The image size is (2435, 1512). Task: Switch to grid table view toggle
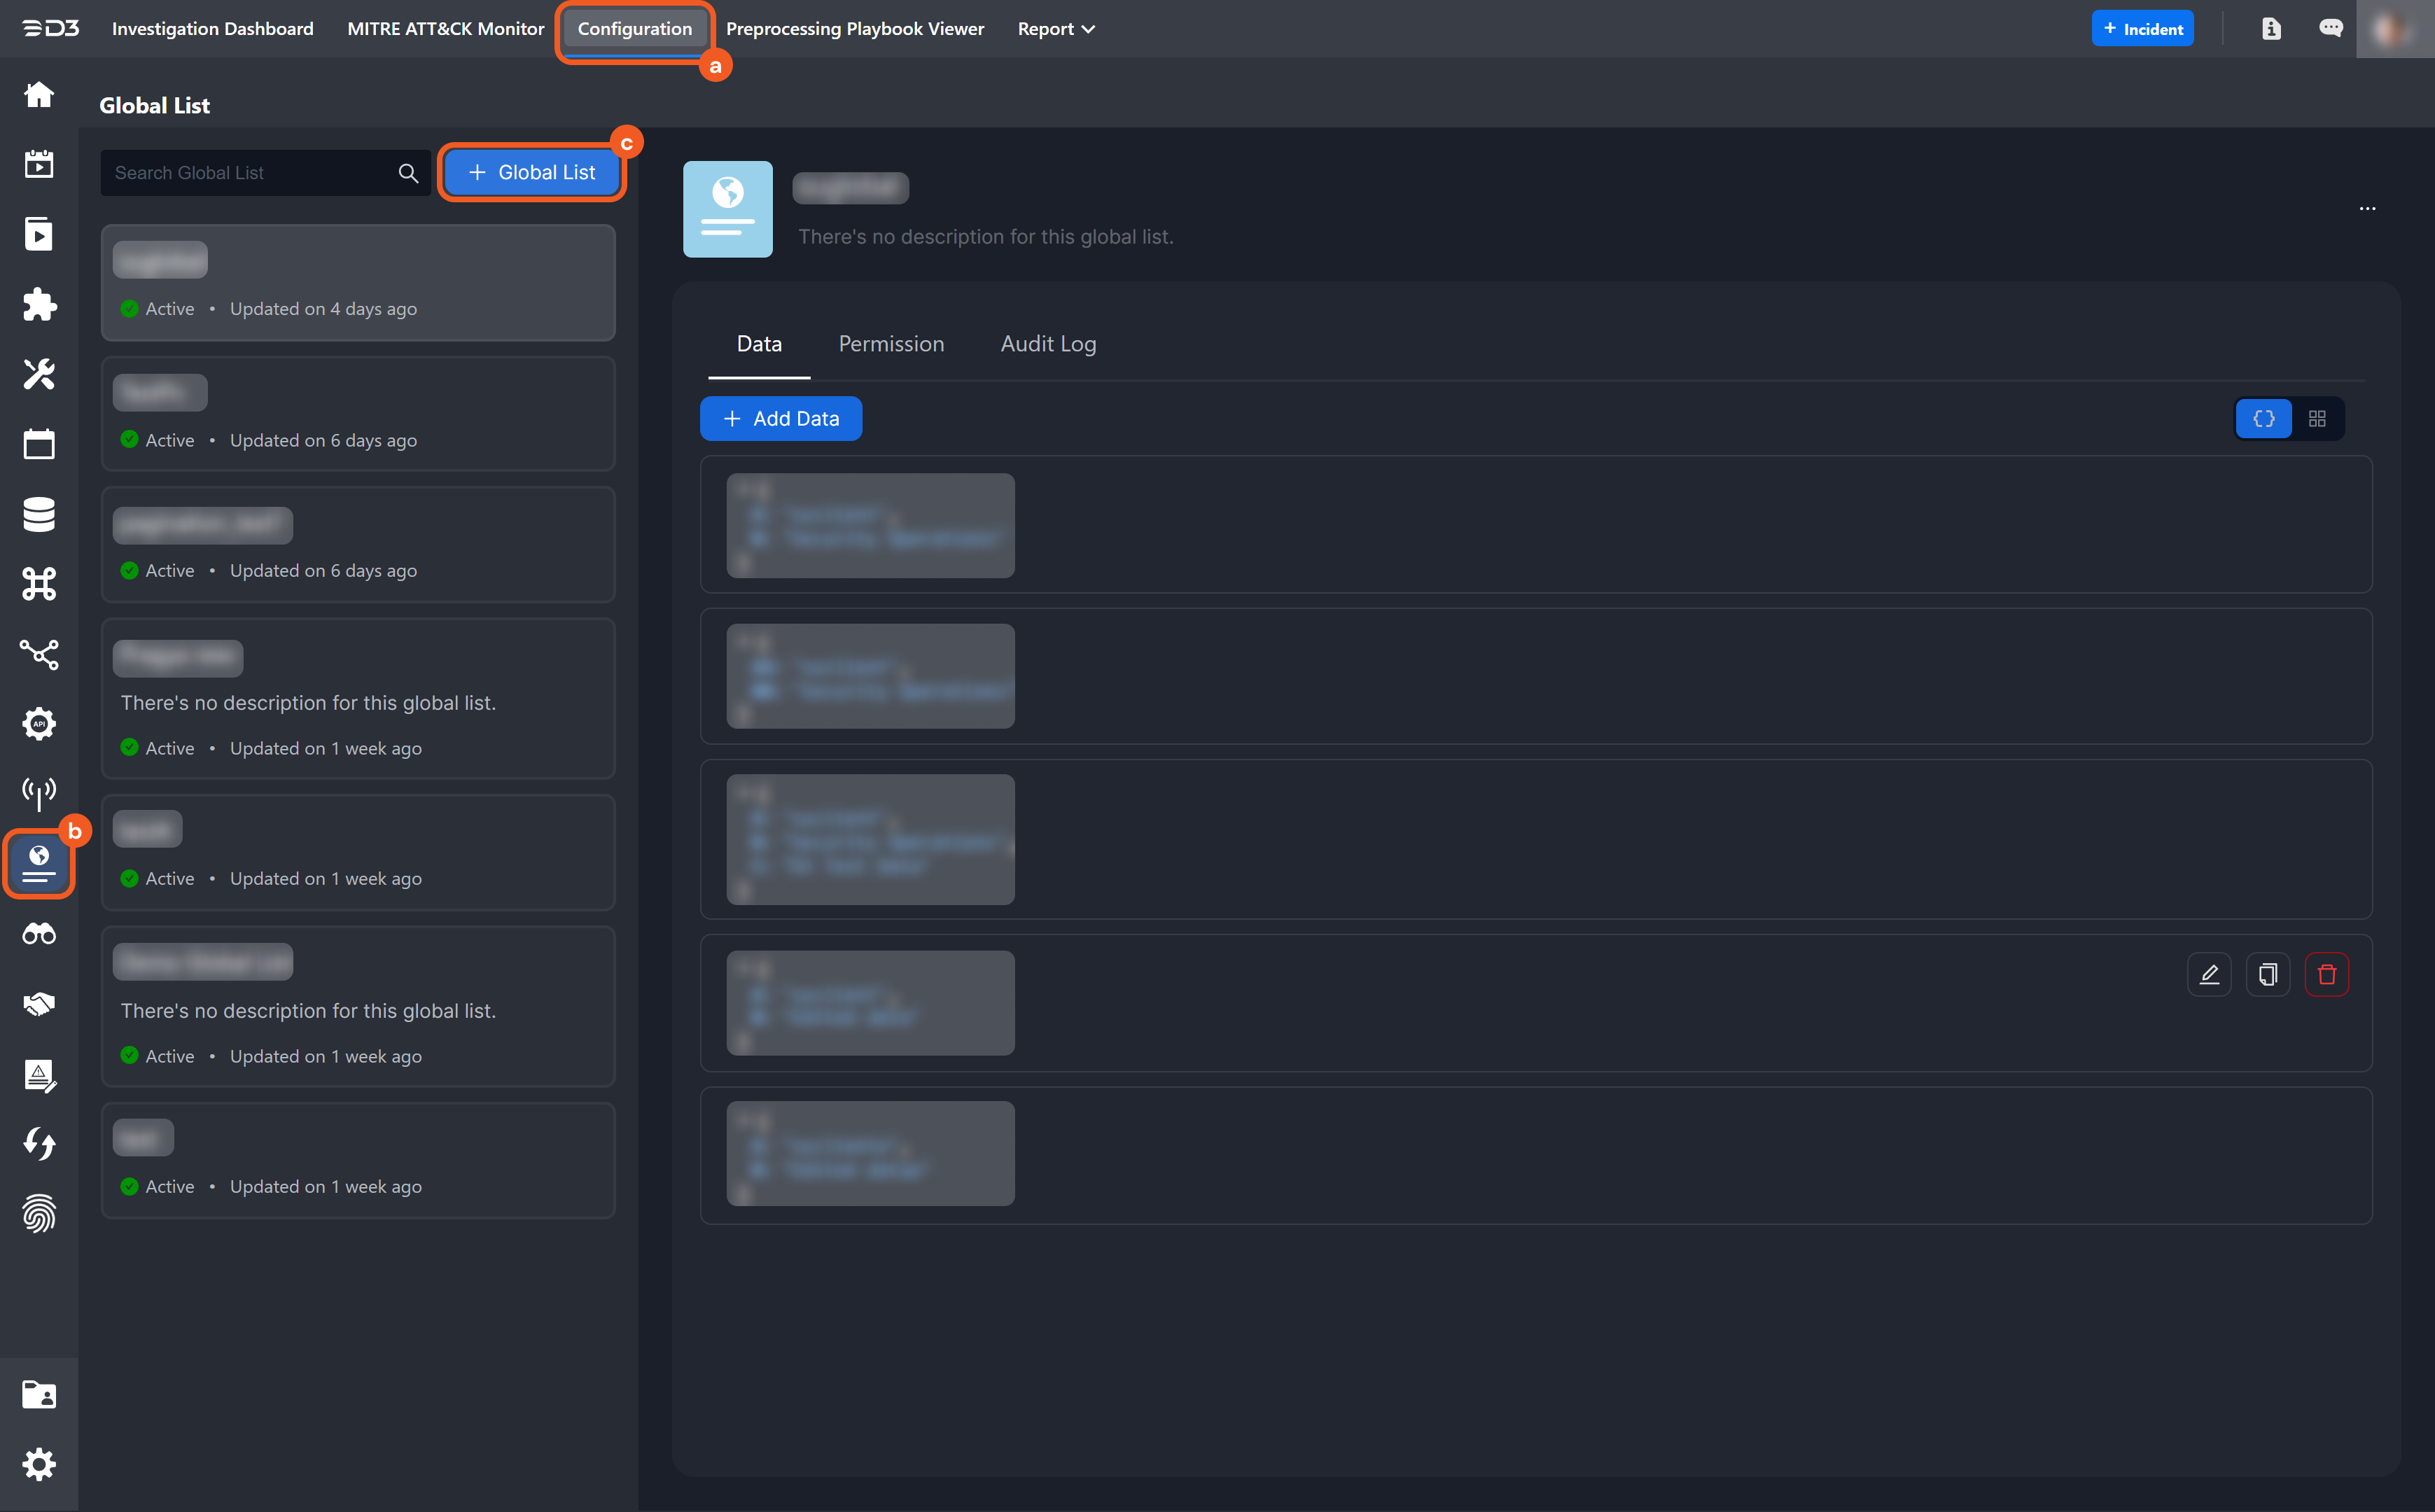point(2317,419)
